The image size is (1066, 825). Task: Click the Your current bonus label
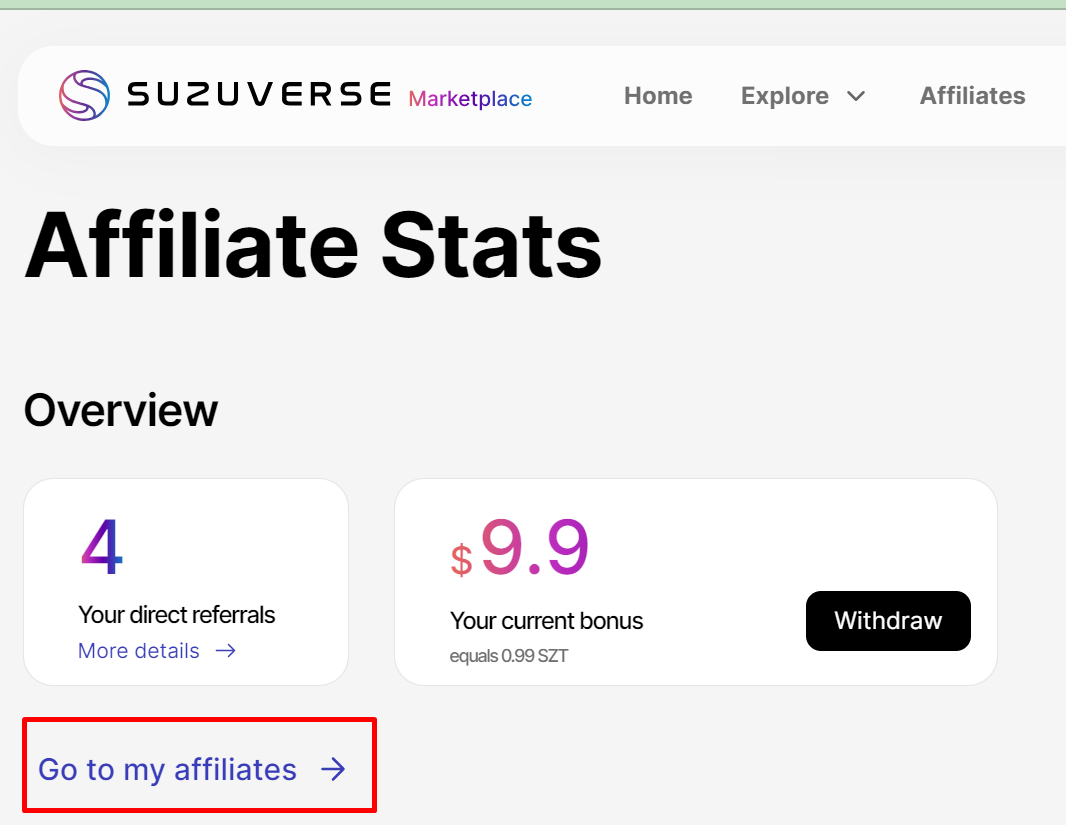(x=546, y=621)
